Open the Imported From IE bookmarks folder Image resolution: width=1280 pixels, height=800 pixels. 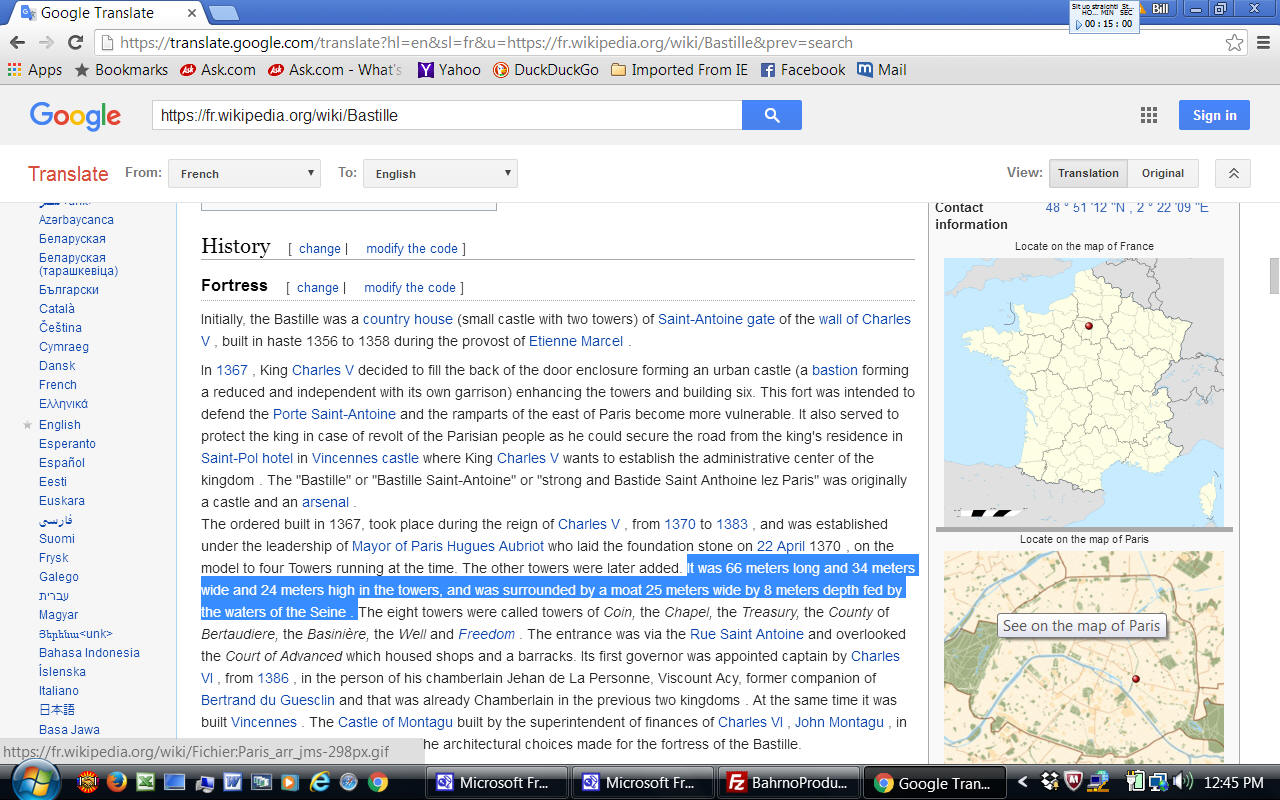(x=679, y=70)
